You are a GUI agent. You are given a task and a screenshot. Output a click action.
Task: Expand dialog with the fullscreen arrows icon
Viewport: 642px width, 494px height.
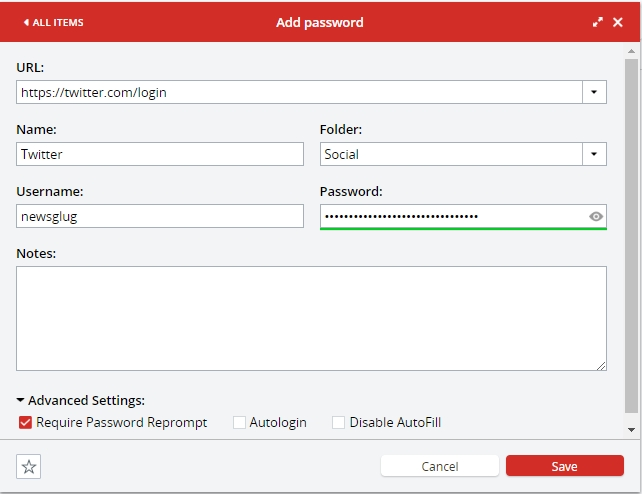click(598, 22)
